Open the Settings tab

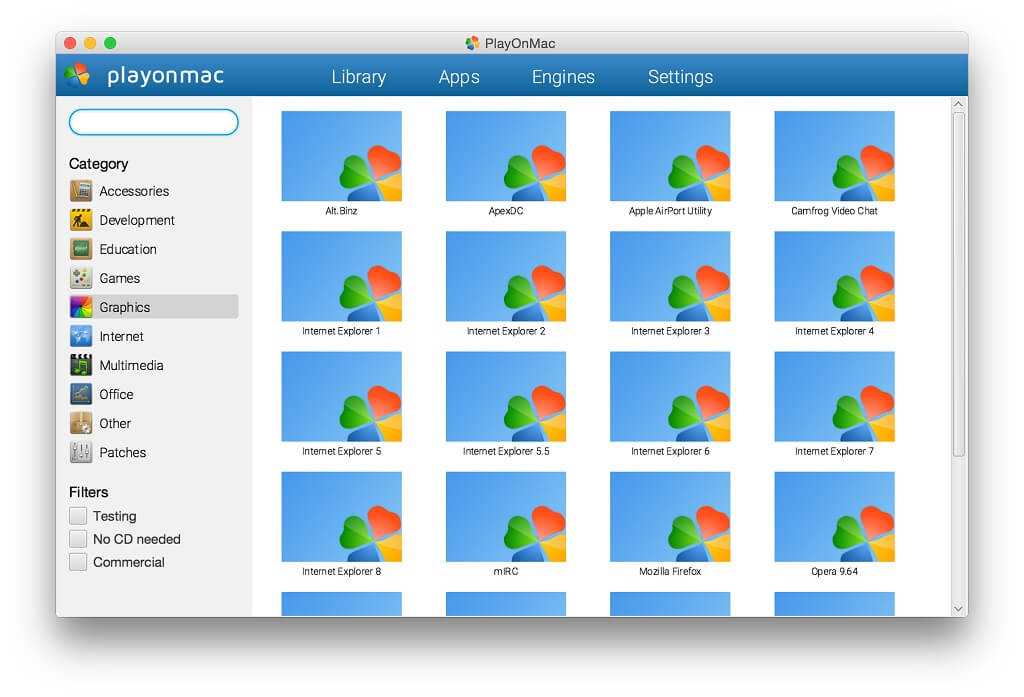coord(680,76)
